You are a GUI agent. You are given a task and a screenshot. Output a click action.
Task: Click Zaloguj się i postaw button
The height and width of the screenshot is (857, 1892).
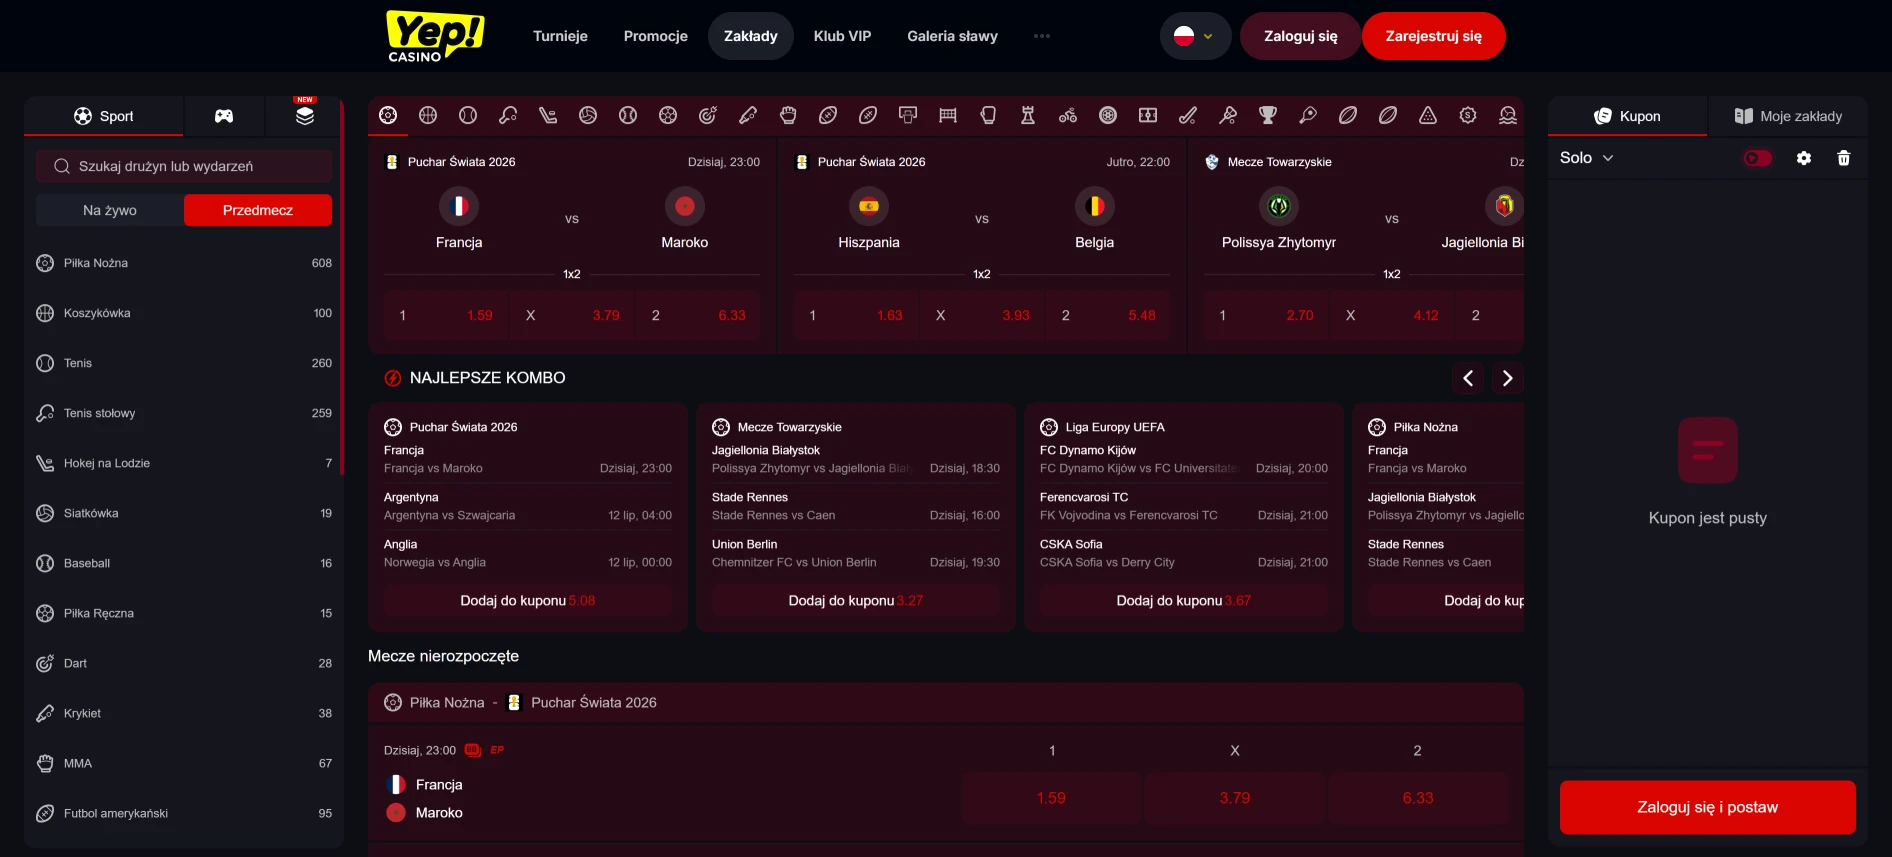[x=1708, y=807]
